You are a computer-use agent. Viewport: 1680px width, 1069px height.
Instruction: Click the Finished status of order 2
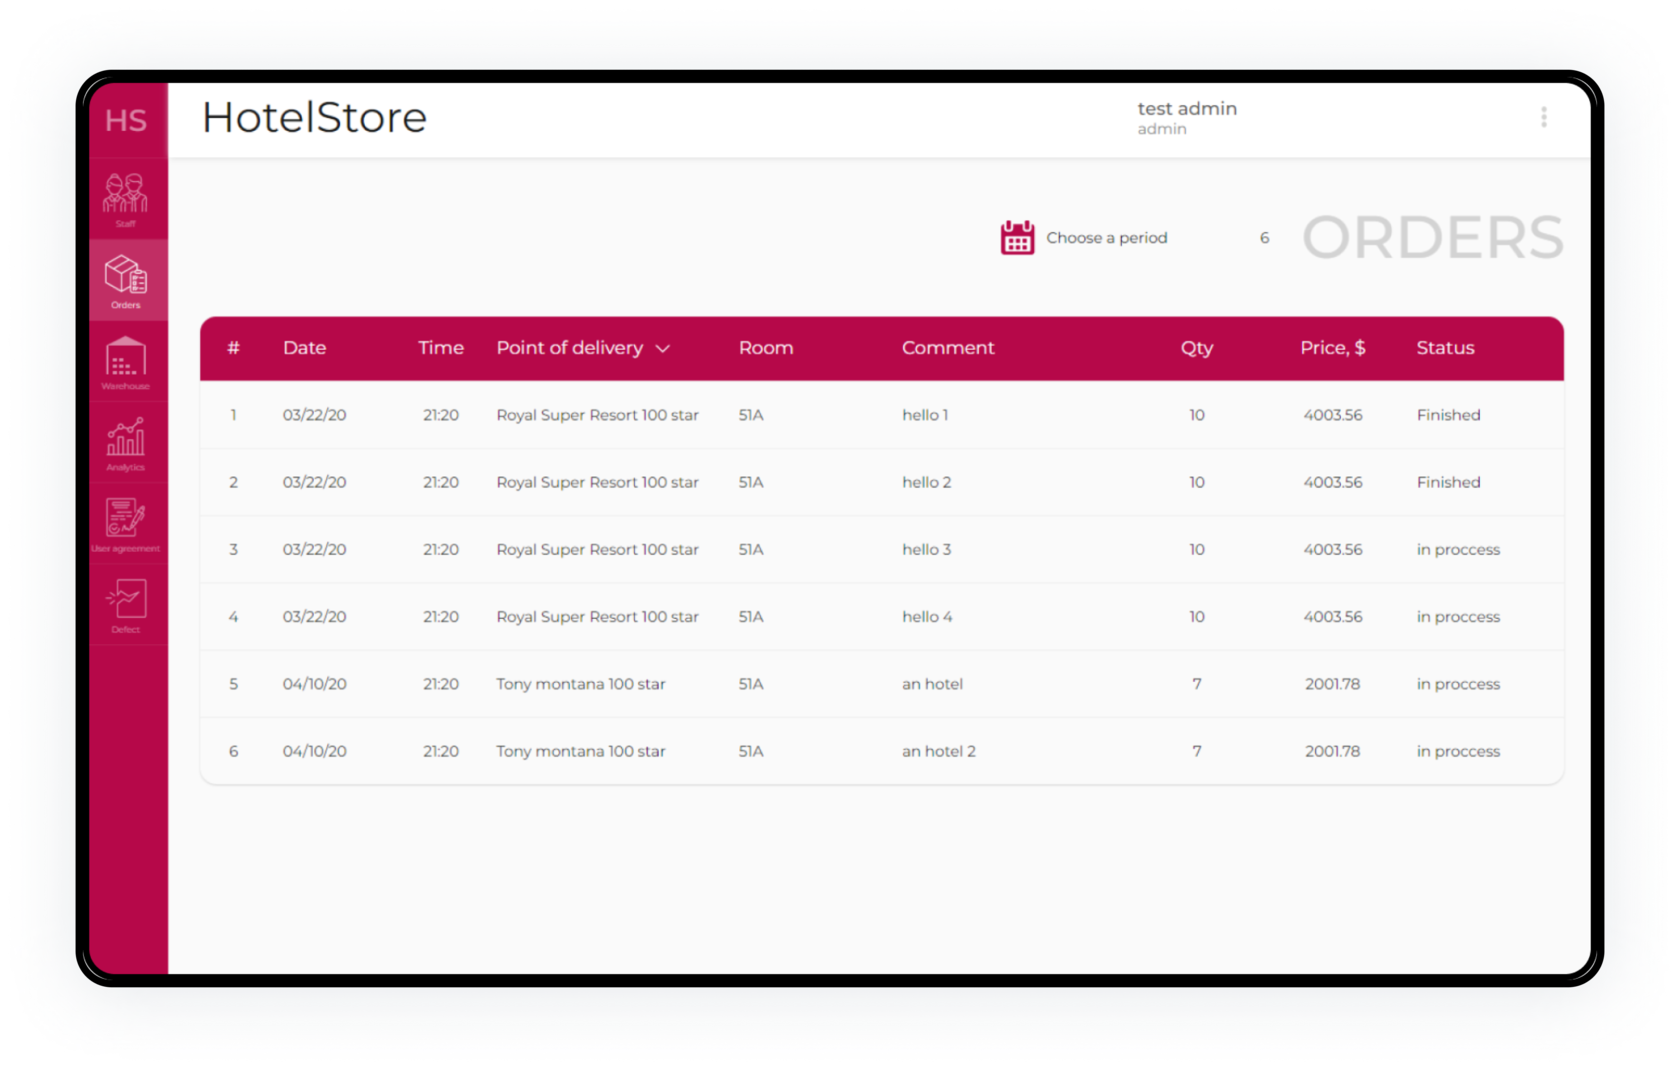point(1448,482)
